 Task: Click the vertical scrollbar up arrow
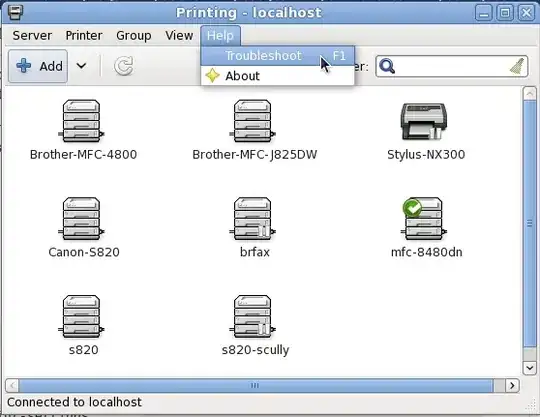(x=529, y=93)
